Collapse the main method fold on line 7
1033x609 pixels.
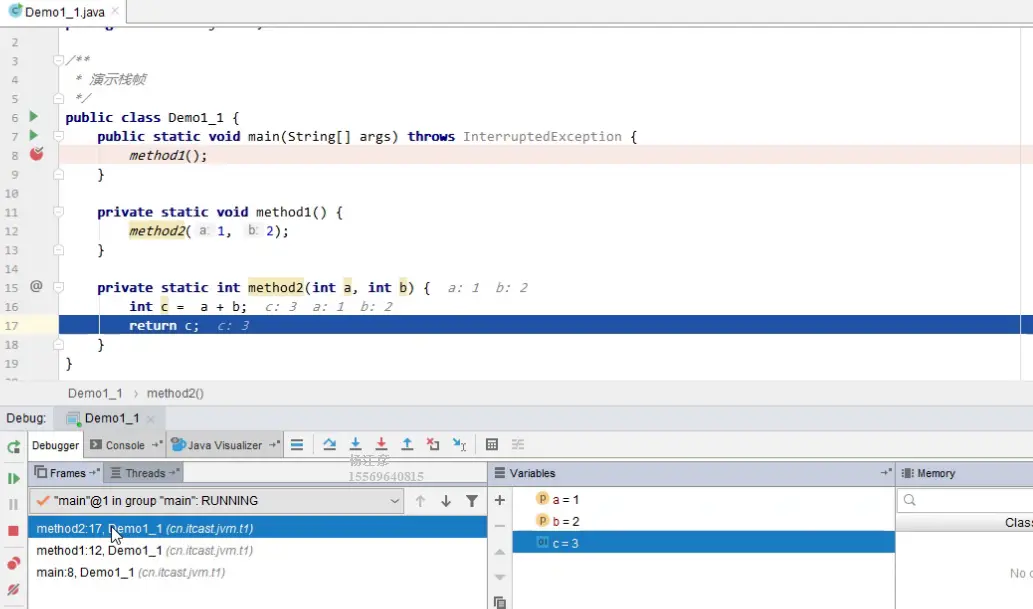(58, 136)
